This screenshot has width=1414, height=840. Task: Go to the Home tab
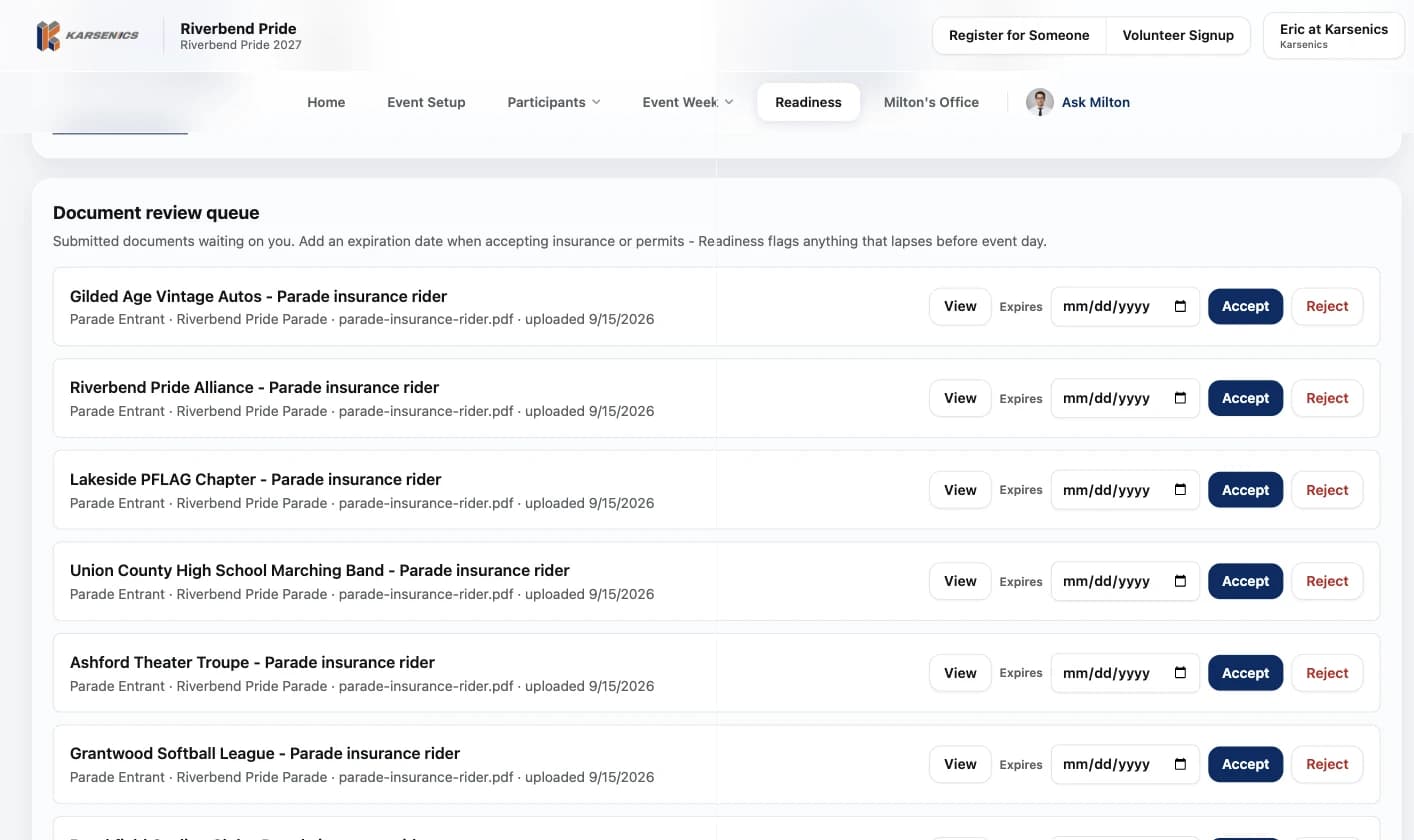(326, 102)
